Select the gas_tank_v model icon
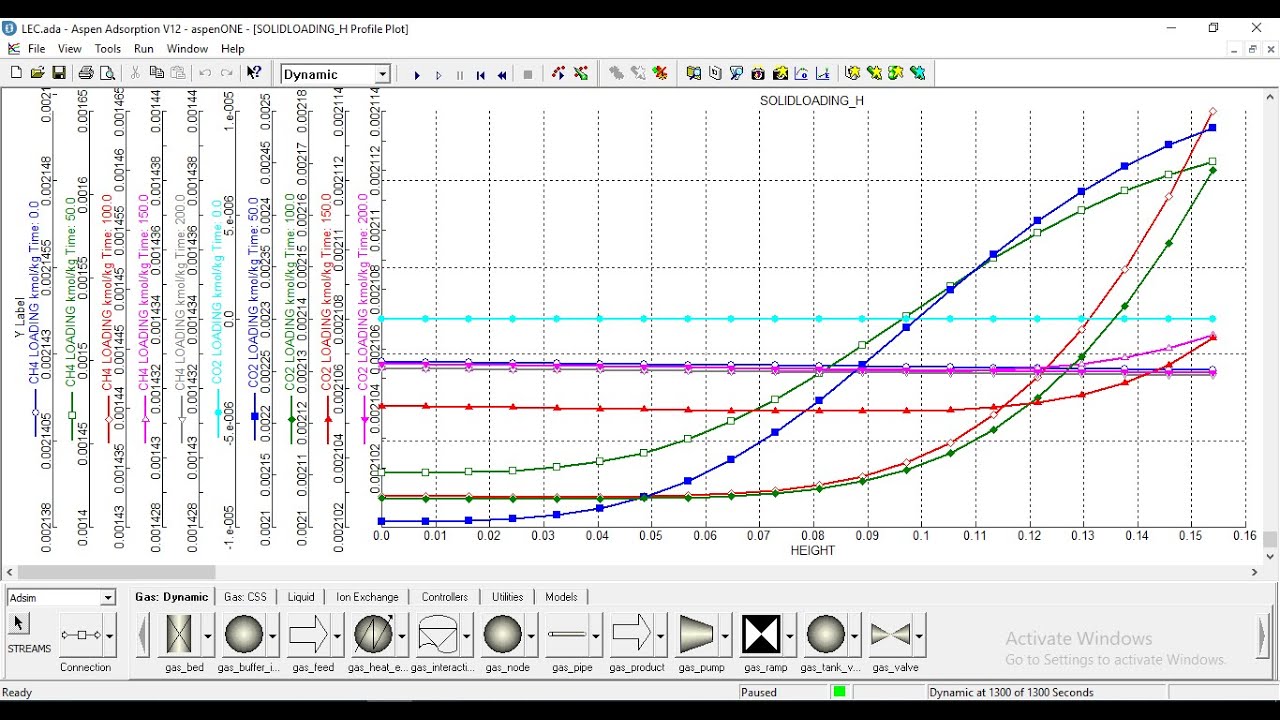Image resolution: width=1280 pixels, height=720 pixels. tap(826, 635)
